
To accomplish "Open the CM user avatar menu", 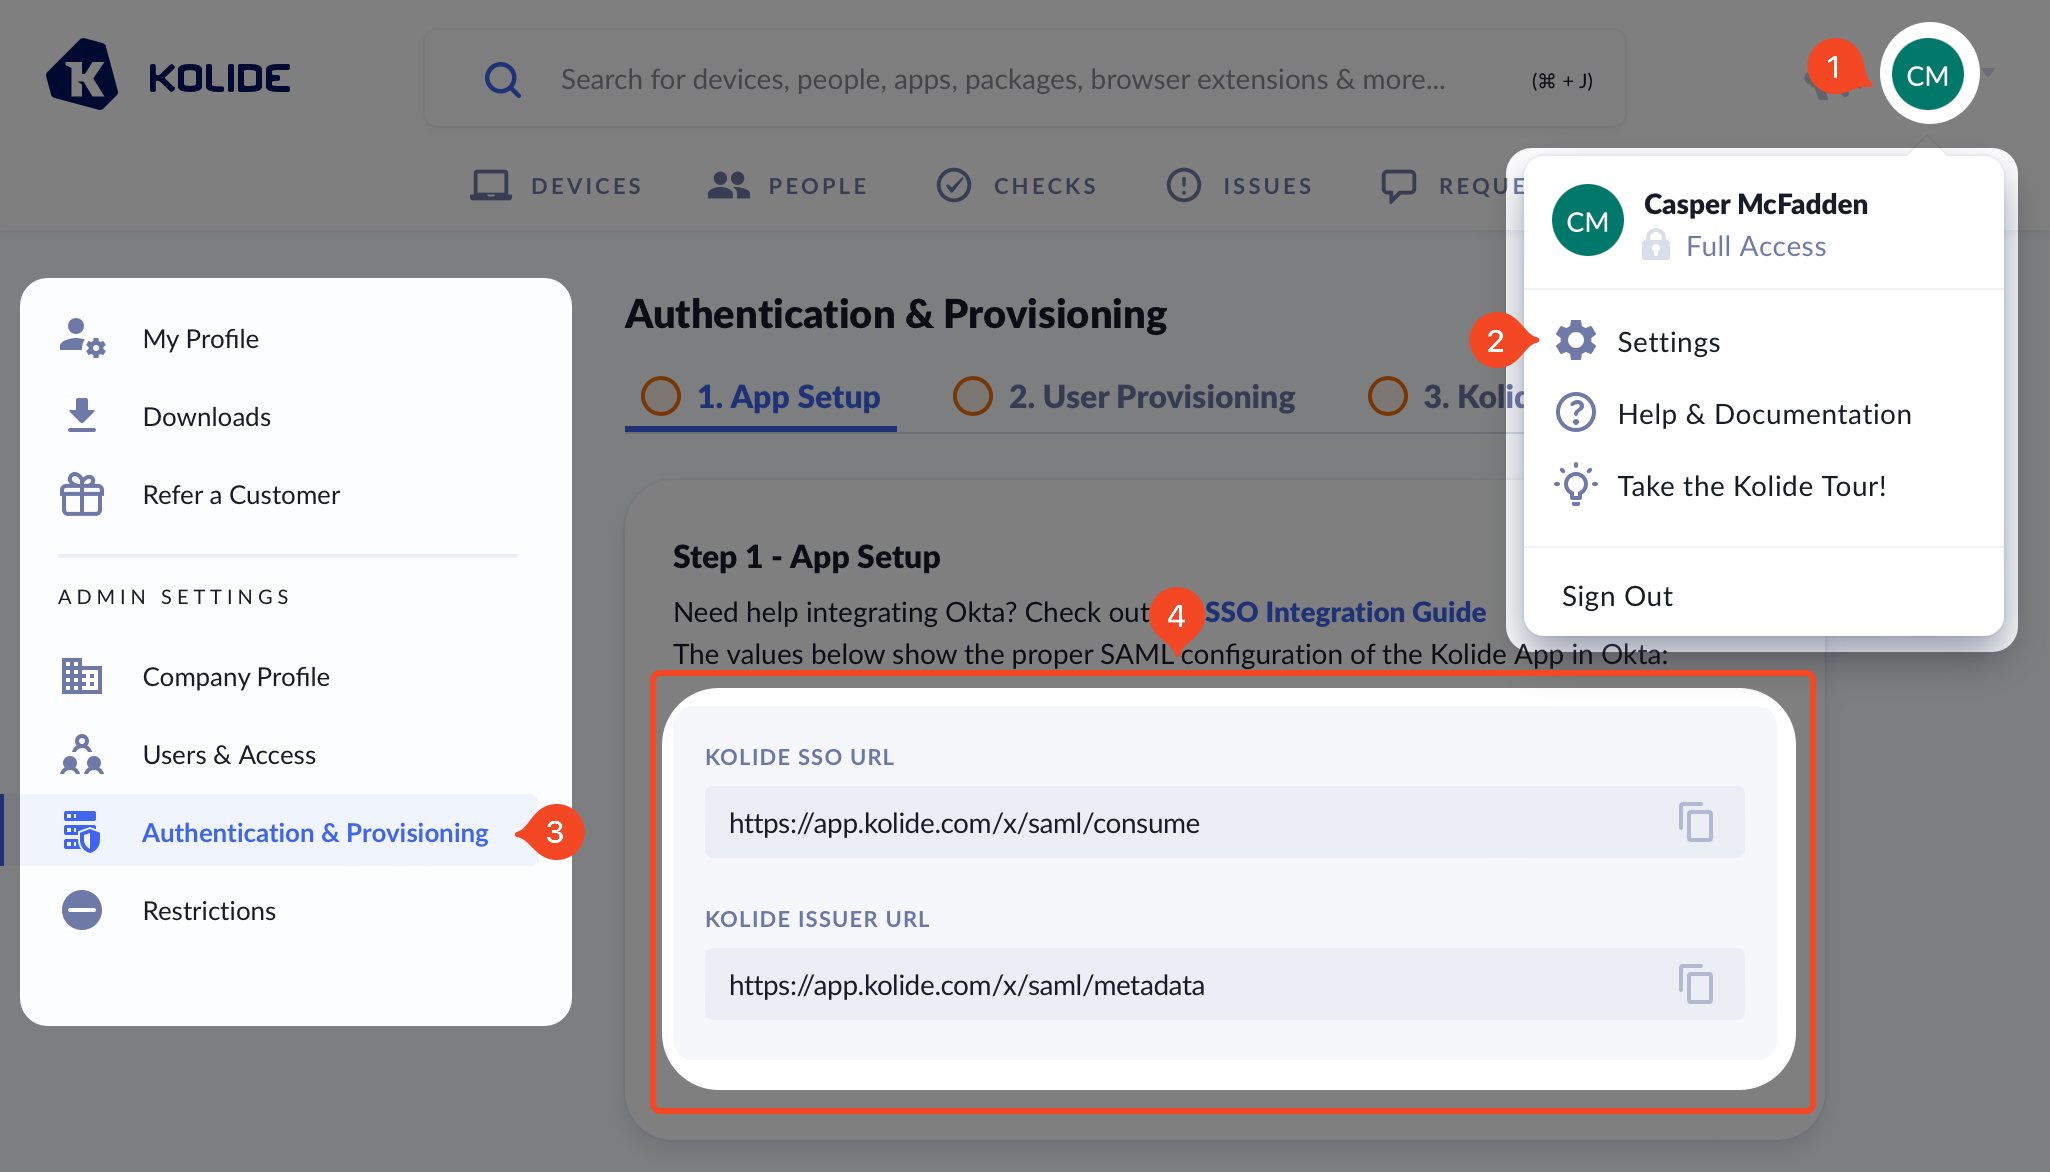I will pos(1928,75).
